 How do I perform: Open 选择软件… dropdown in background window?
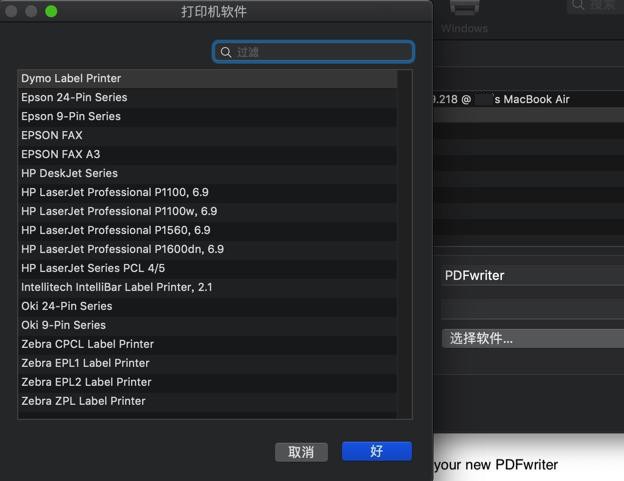click(x=533, y=339)
